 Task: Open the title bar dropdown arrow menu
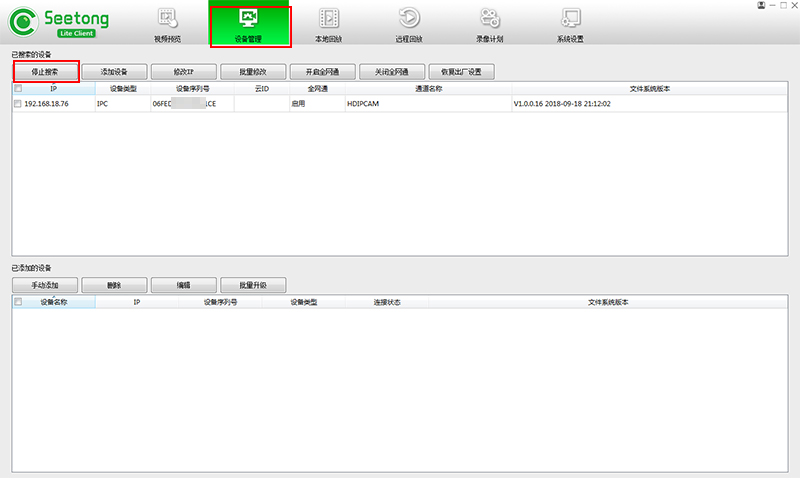tap(761, 5)
